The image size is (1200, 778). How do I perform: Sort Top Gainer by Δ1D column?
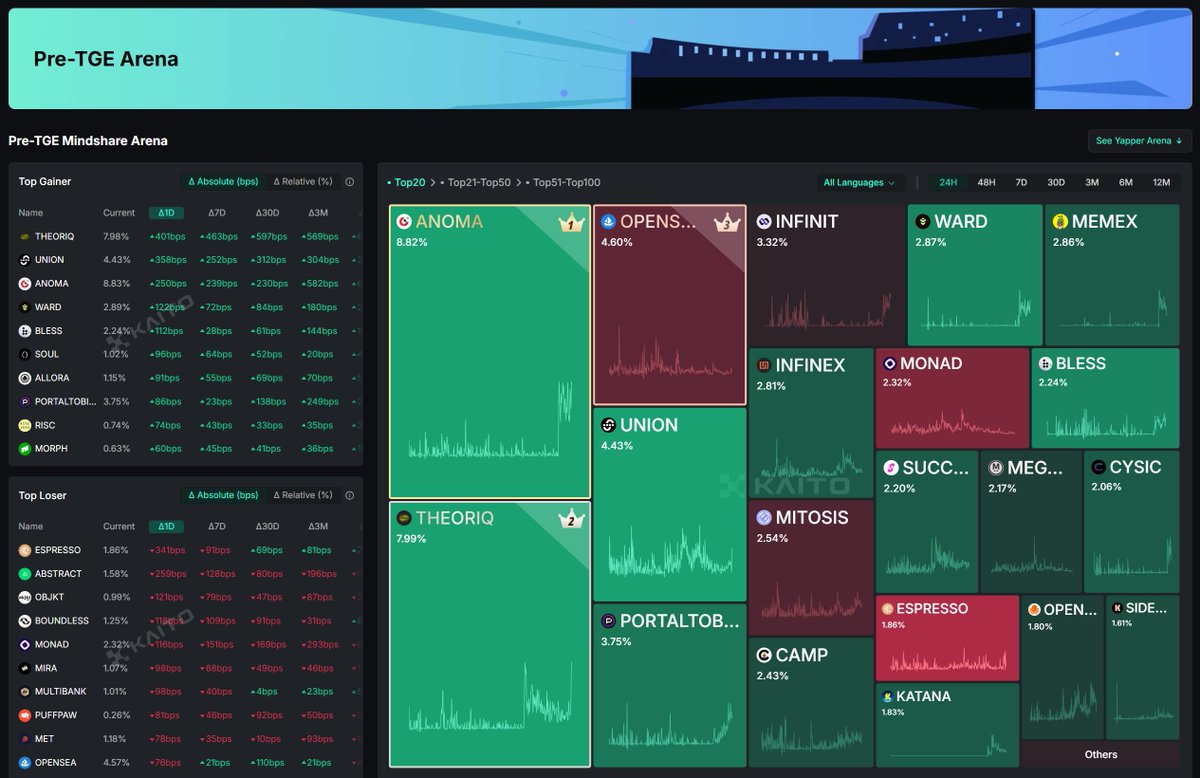coord(166,212)
